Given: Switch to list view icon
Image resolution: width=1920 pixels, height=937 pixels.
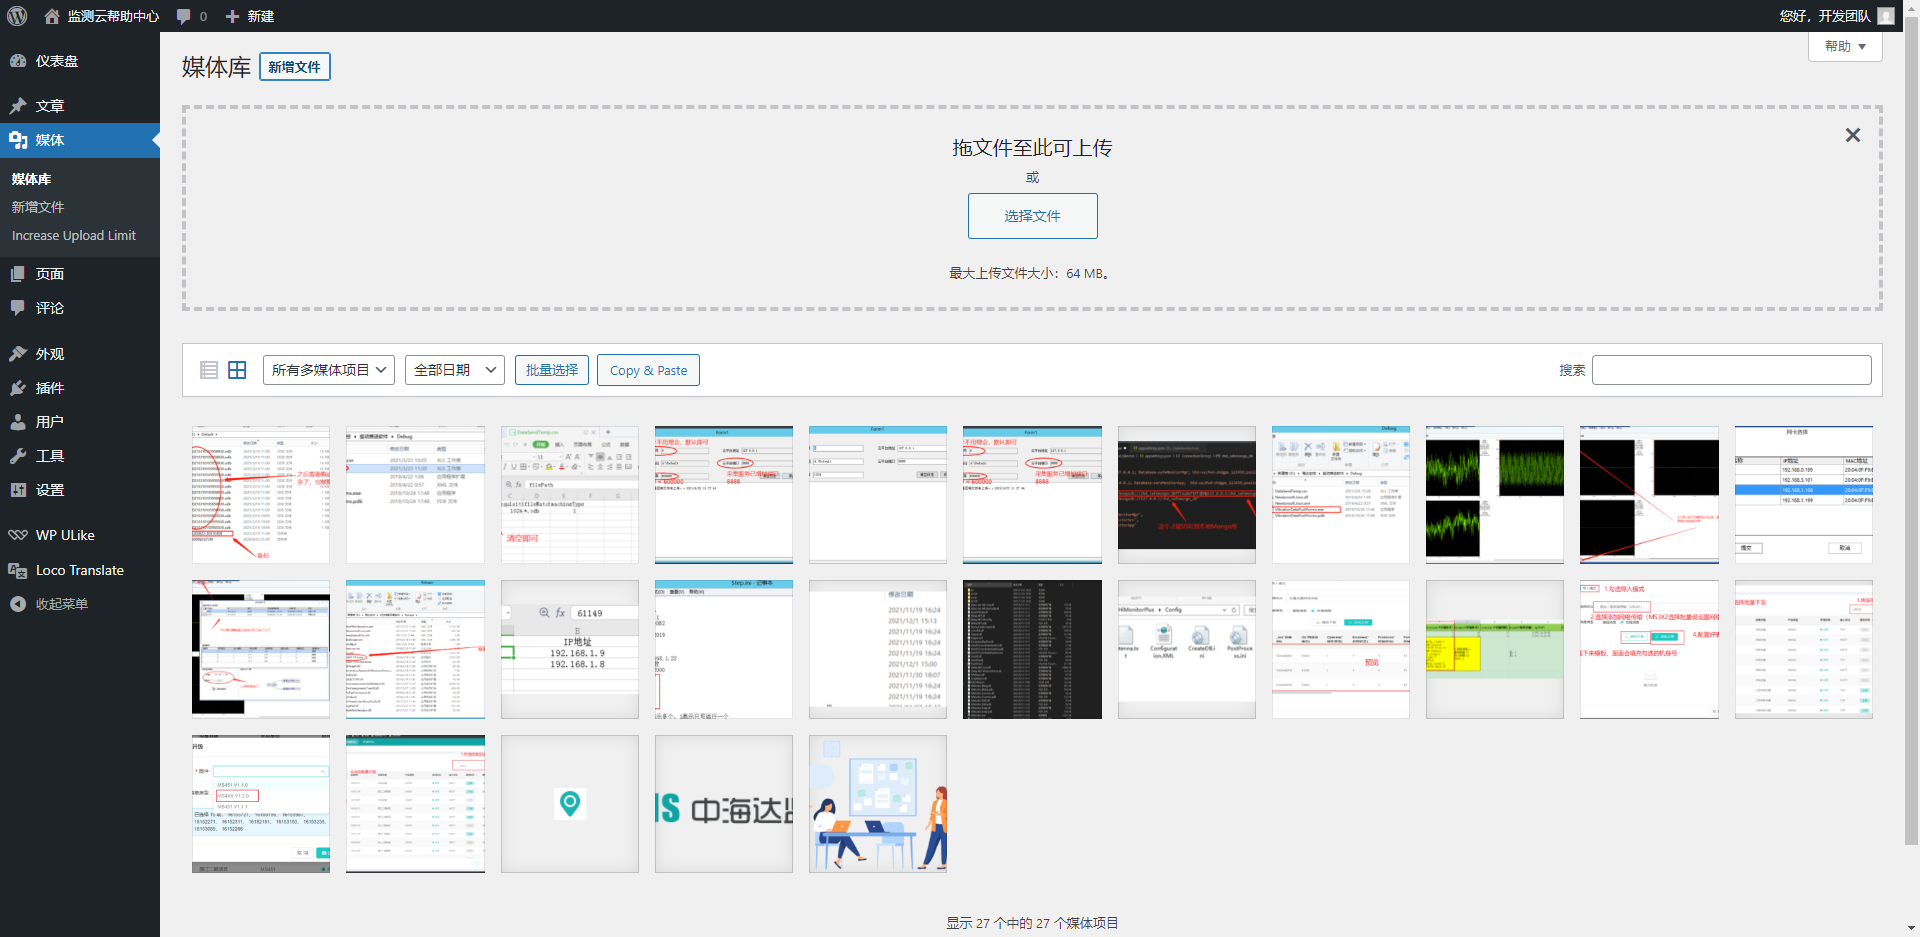Looking at the screenshot, I should point(209,370).
